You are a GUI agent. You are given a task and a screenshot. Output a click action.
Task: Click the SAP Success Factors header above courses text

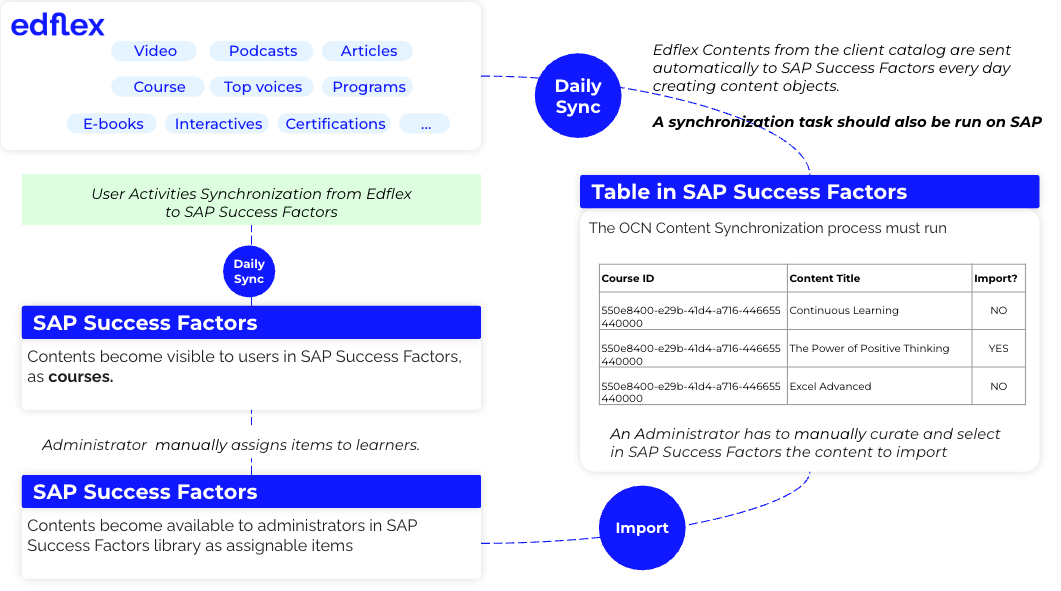tap(251, 322)
